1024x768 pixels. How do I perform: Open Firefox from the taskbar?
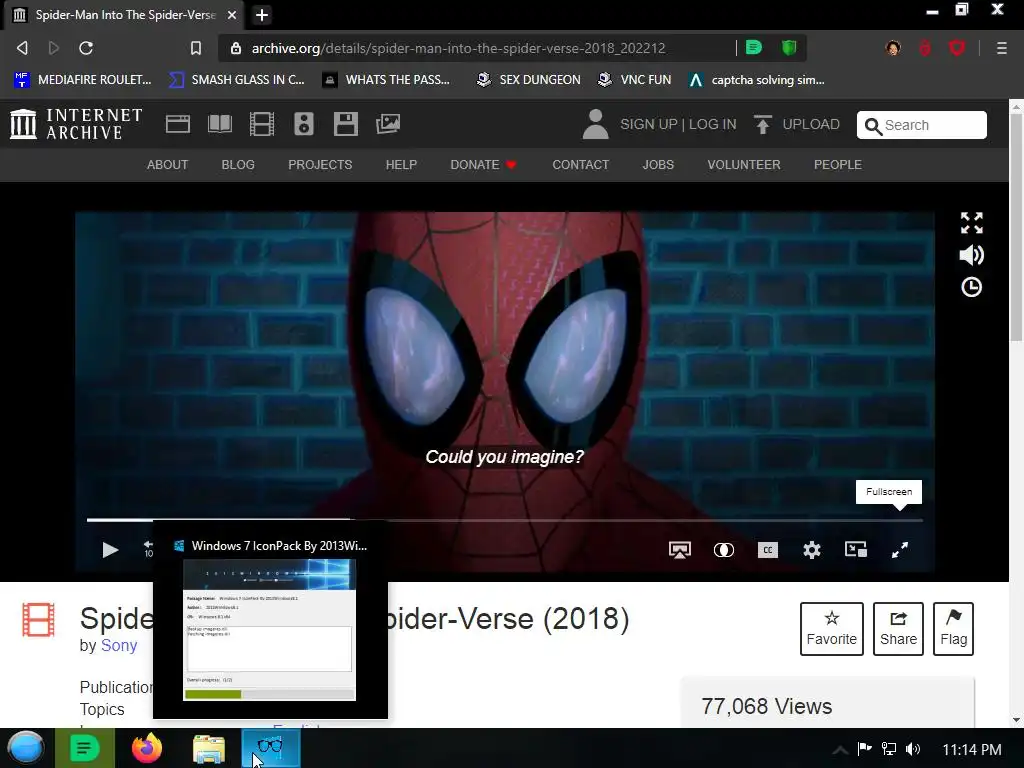[x=147, y=748]
